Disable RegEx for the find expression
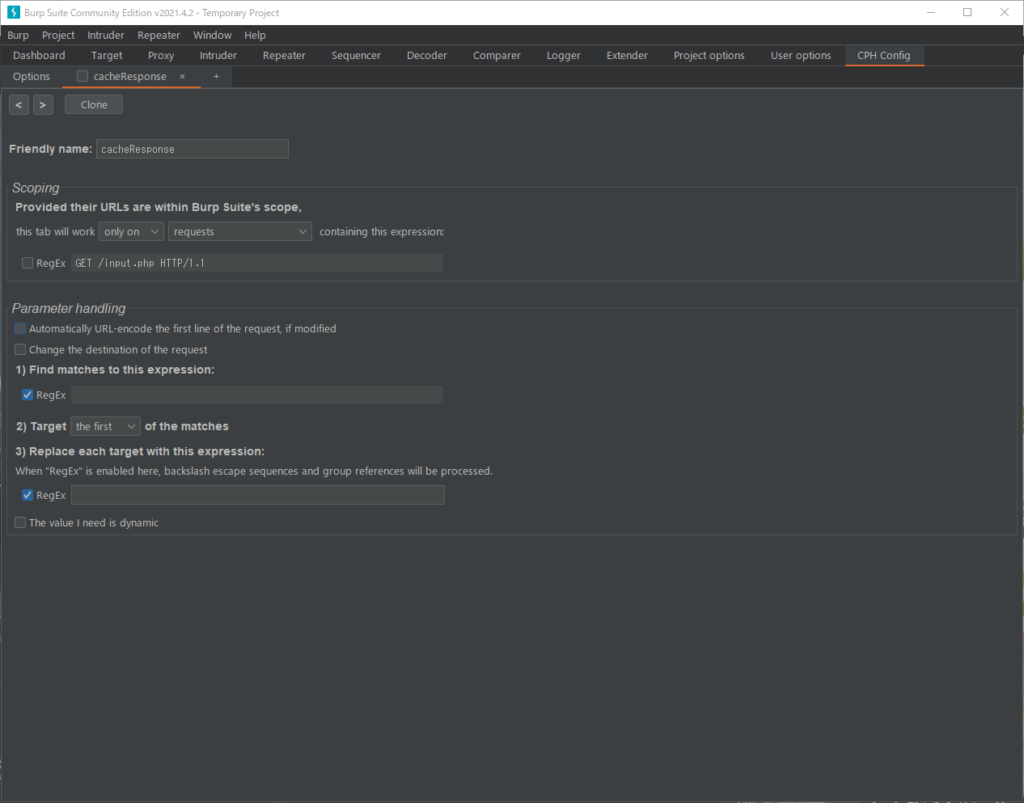This screenshot has height=803, width=1024. coord(27,394)
